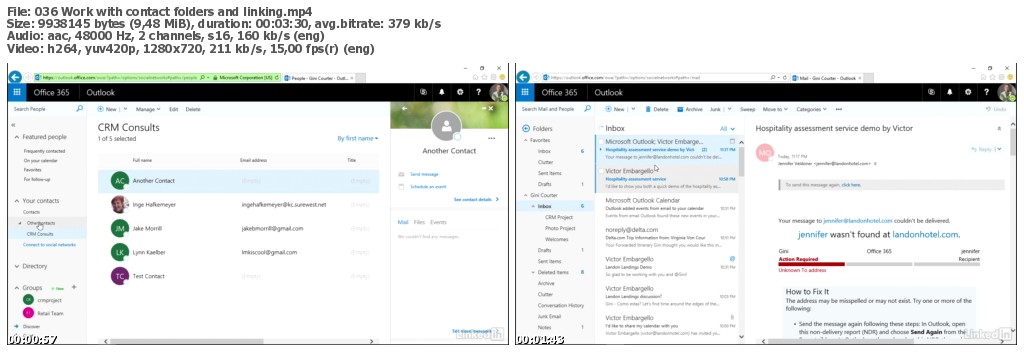1024x363 pixels.
Task: Click Undo in the Mail window
Action: tap(996, 109)
